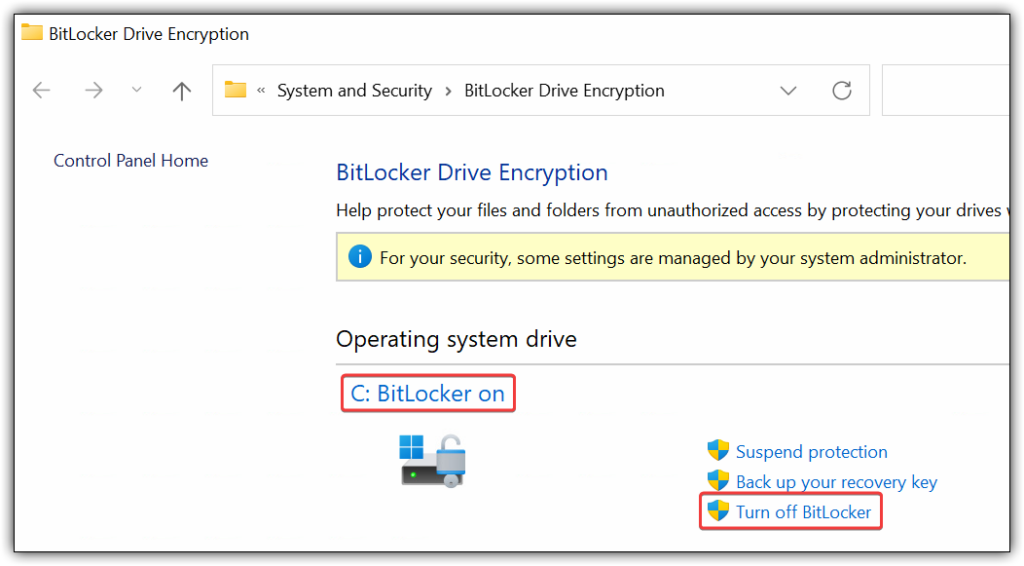
Task: Open recent locations chevron beside forward arrow
Action: [136, 90]
